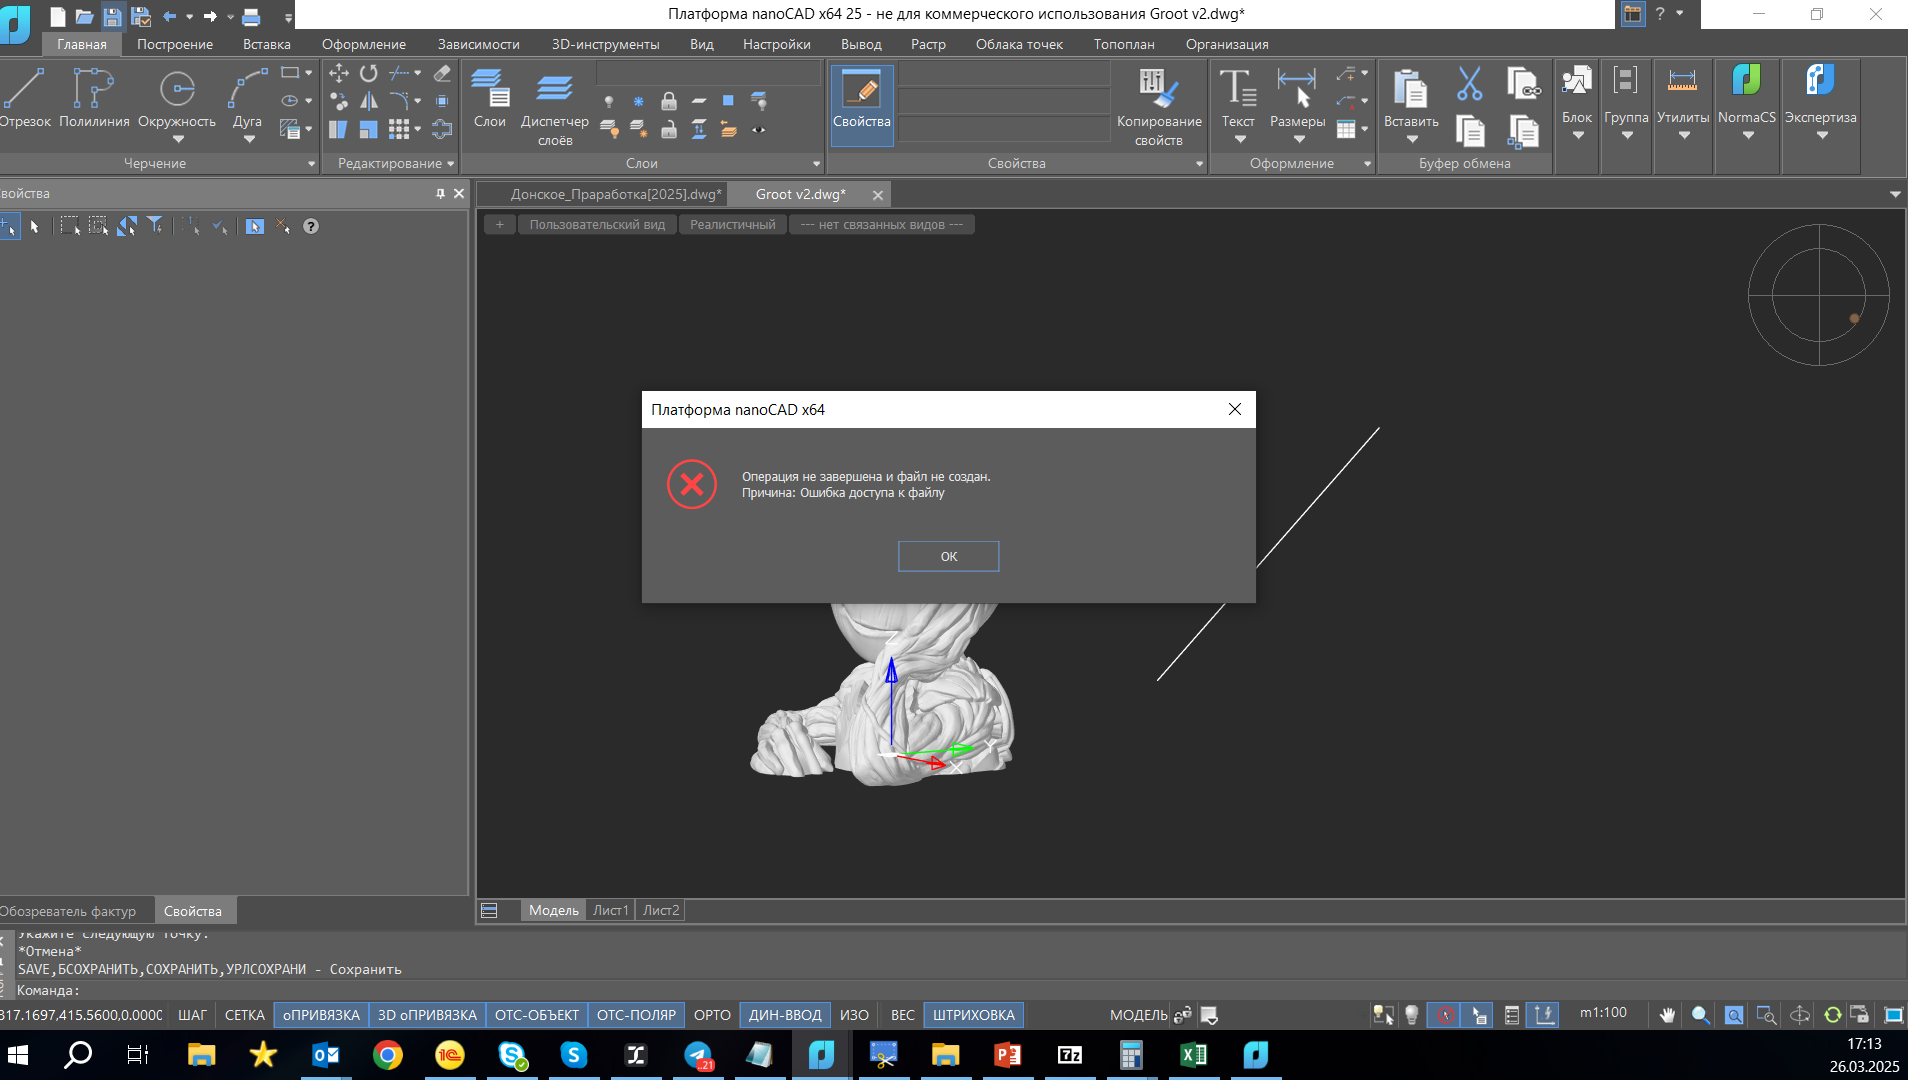The image size is (1908, 1080).
Task: Activate the Move tool in the Редактирование panel
Action: (339, 73)
